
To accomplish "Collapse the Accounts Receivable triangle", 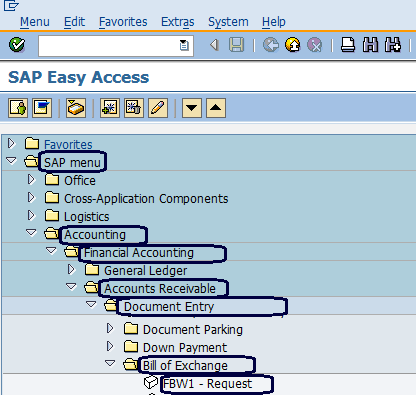I will coord(71,287).
